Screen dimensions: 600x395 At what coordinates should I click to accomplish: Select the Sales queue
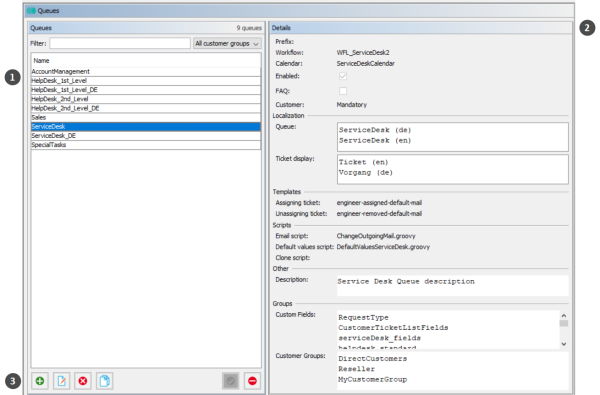tap(146, 118)
